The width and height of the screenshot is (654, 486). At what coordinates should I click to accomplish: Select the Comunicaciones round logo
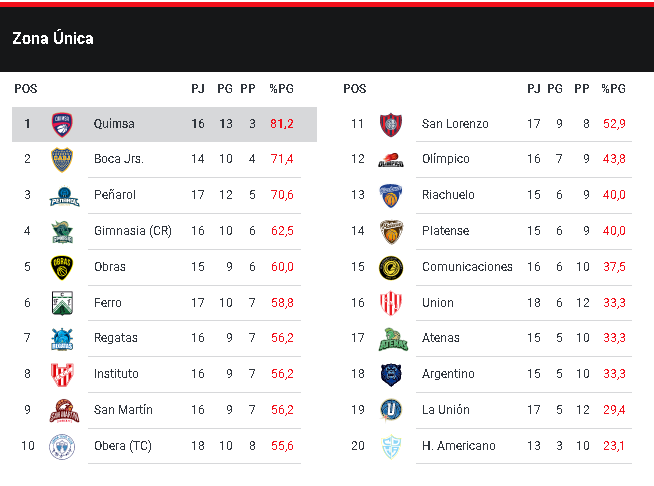[x=390, y=267]
